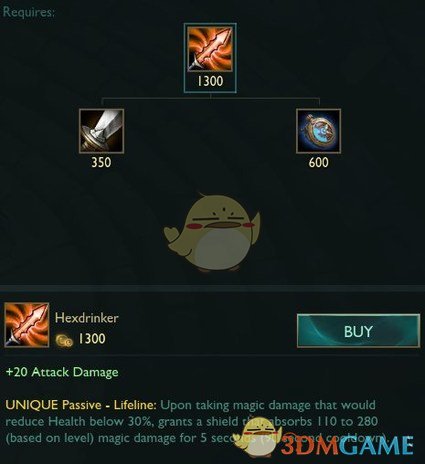
Task: Select the +20 Attack Damage stat line
Action: point(62,372)
